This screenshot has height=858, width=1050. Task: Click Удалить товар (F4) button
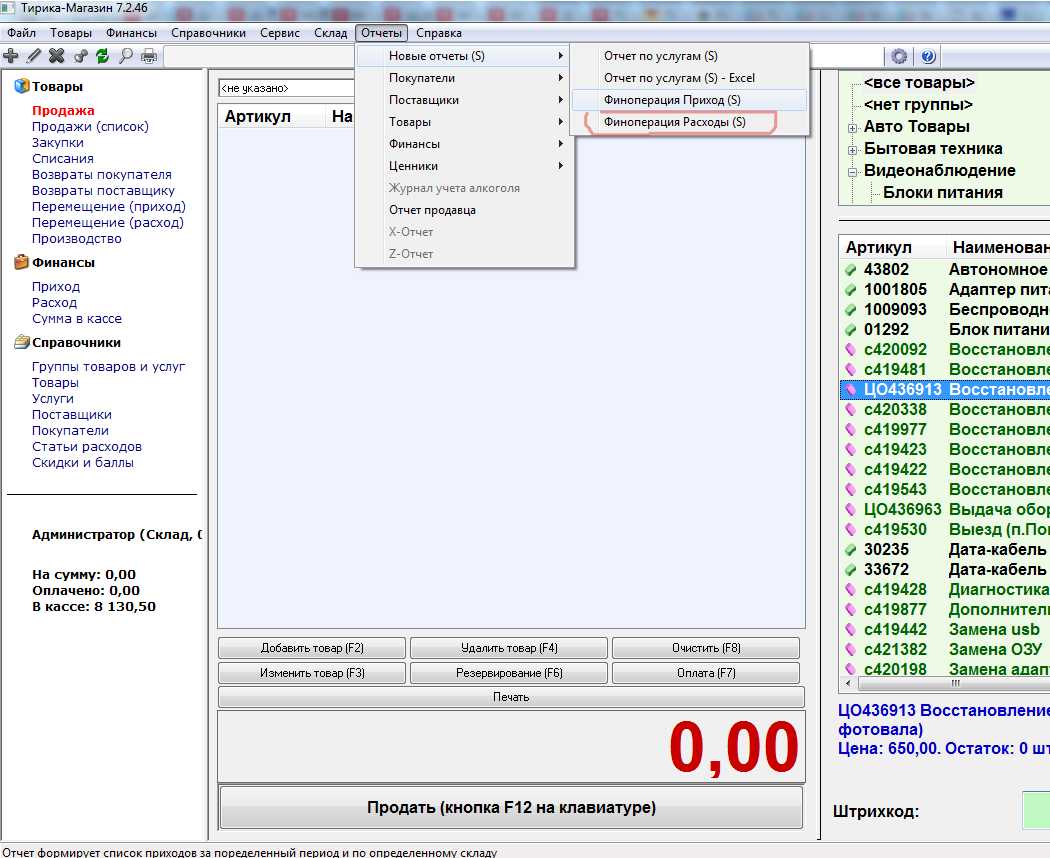pos(509,648)
